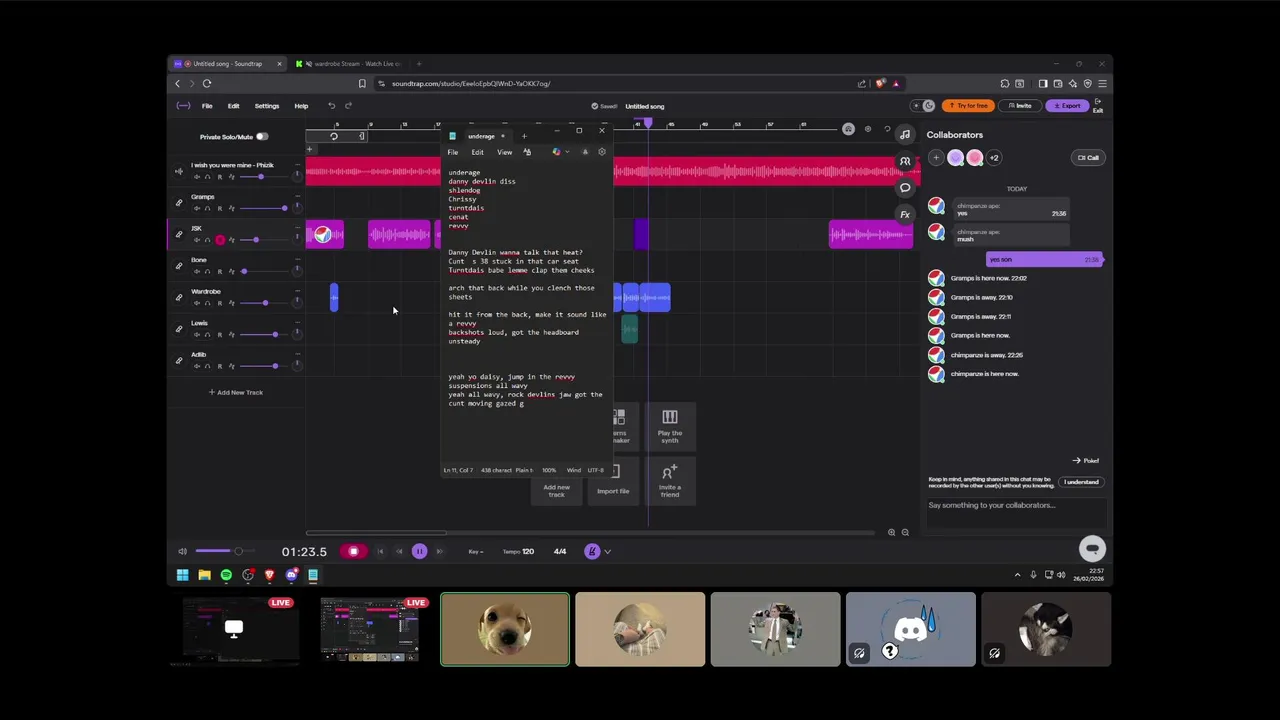Open the music loops library icon

905,134
